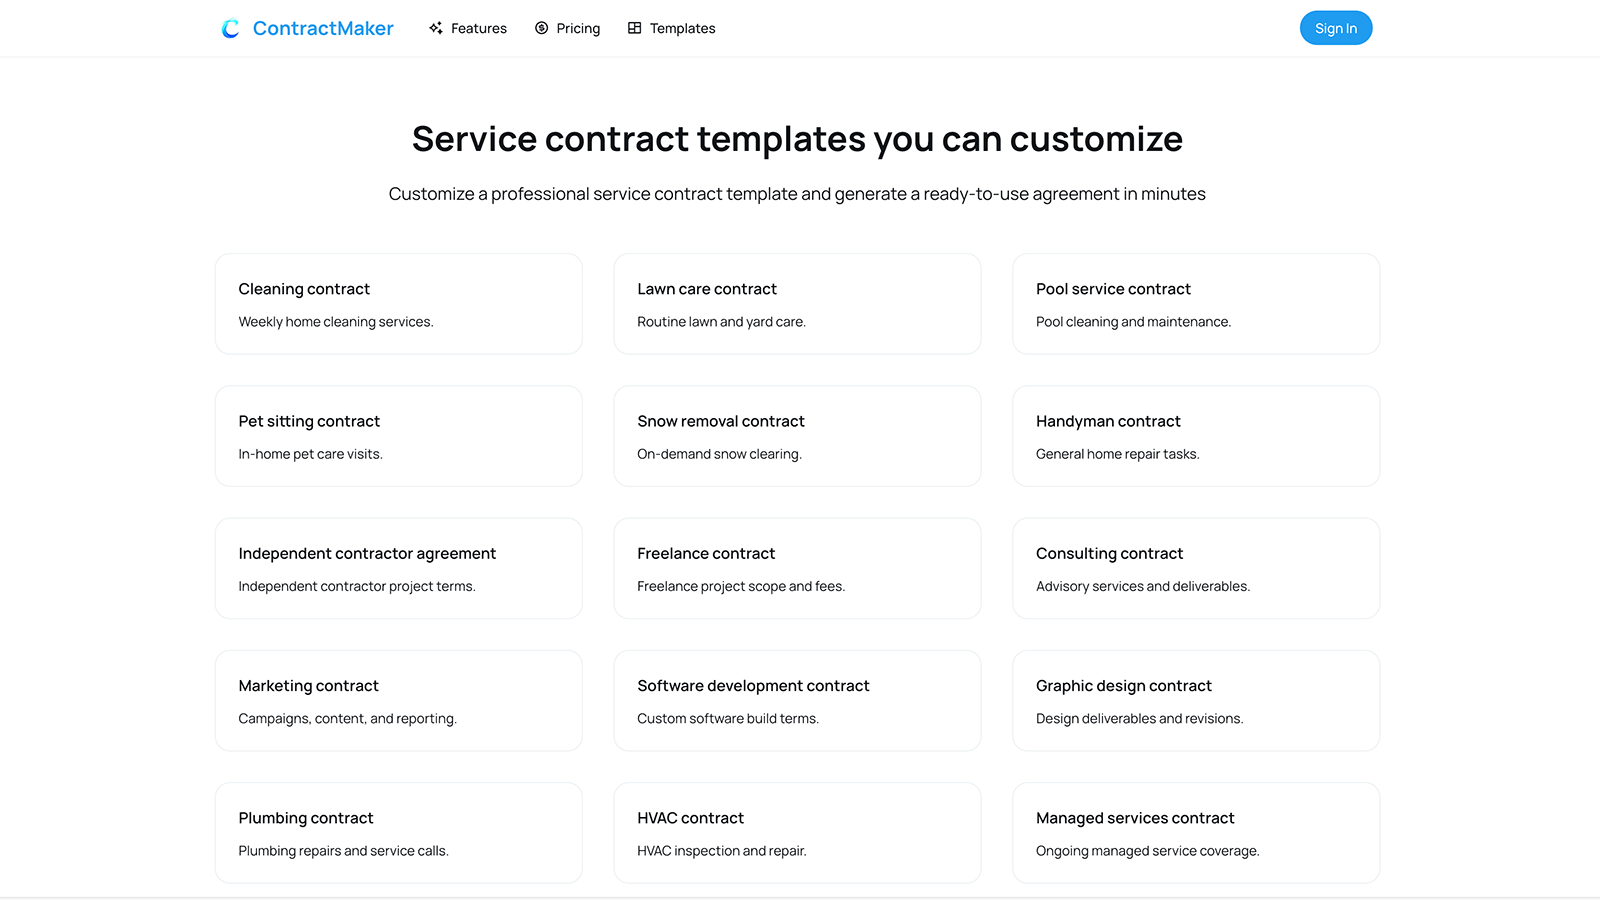Click the sparkle icon beside Features
This screenshot has height=900, width=1600.
pos(435,28)
